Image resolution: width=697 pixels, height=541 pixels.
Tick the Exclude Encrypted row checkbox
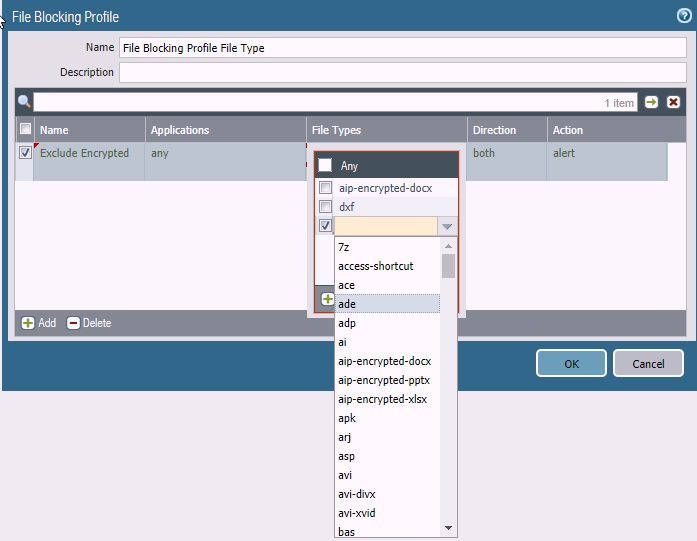coord(26,153)
